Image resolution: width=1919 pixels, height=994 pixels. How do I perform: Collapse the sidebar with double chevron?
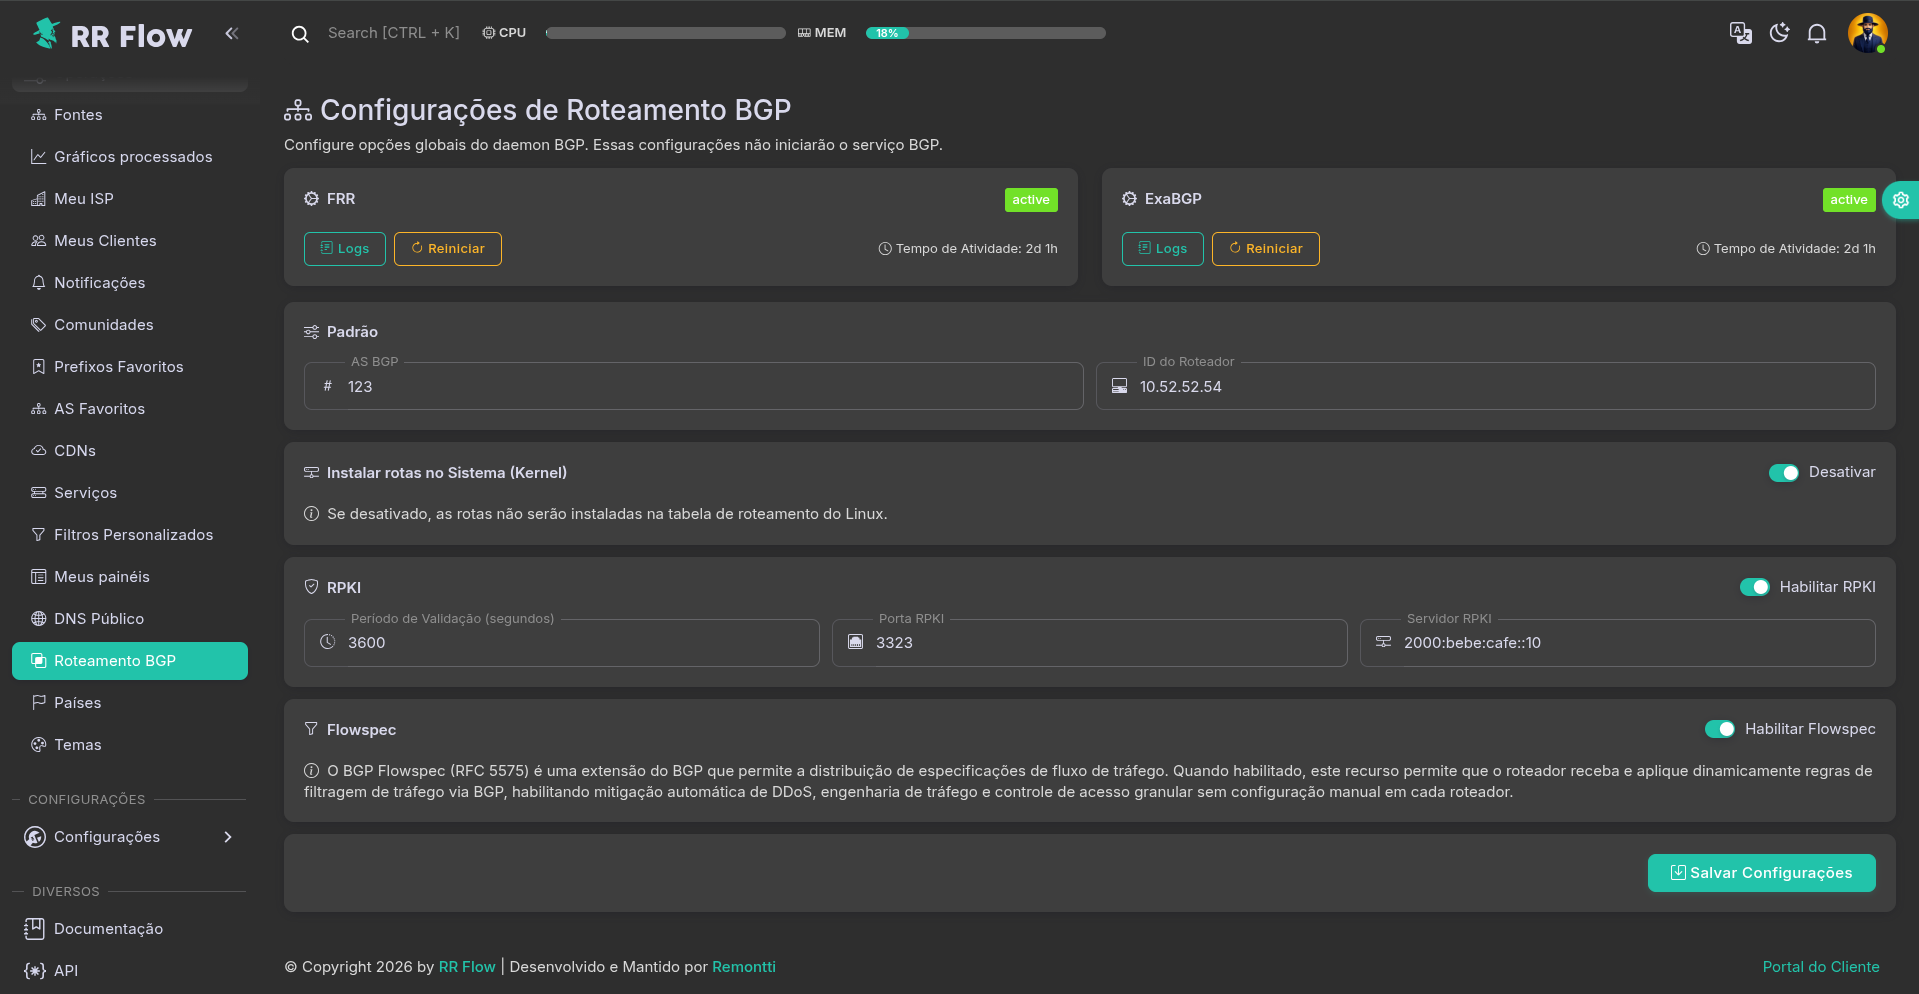point(232,33)
